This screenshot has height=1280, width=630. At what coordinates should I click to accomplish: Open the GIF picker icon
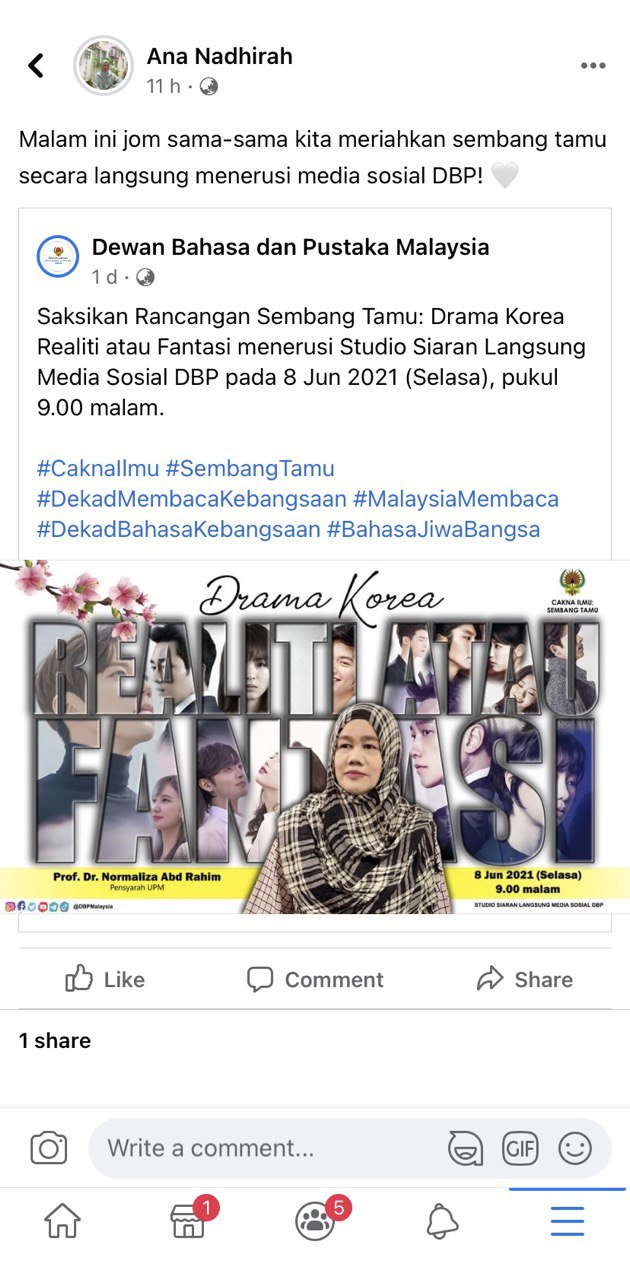click(x=520, y=1148)
